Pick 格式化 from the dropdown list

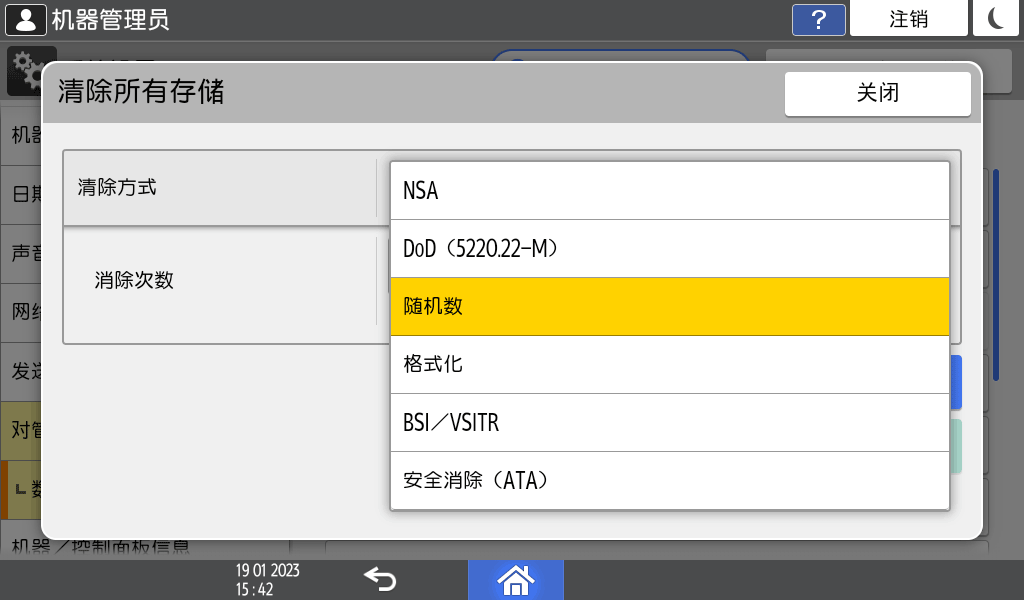[669, 364]
